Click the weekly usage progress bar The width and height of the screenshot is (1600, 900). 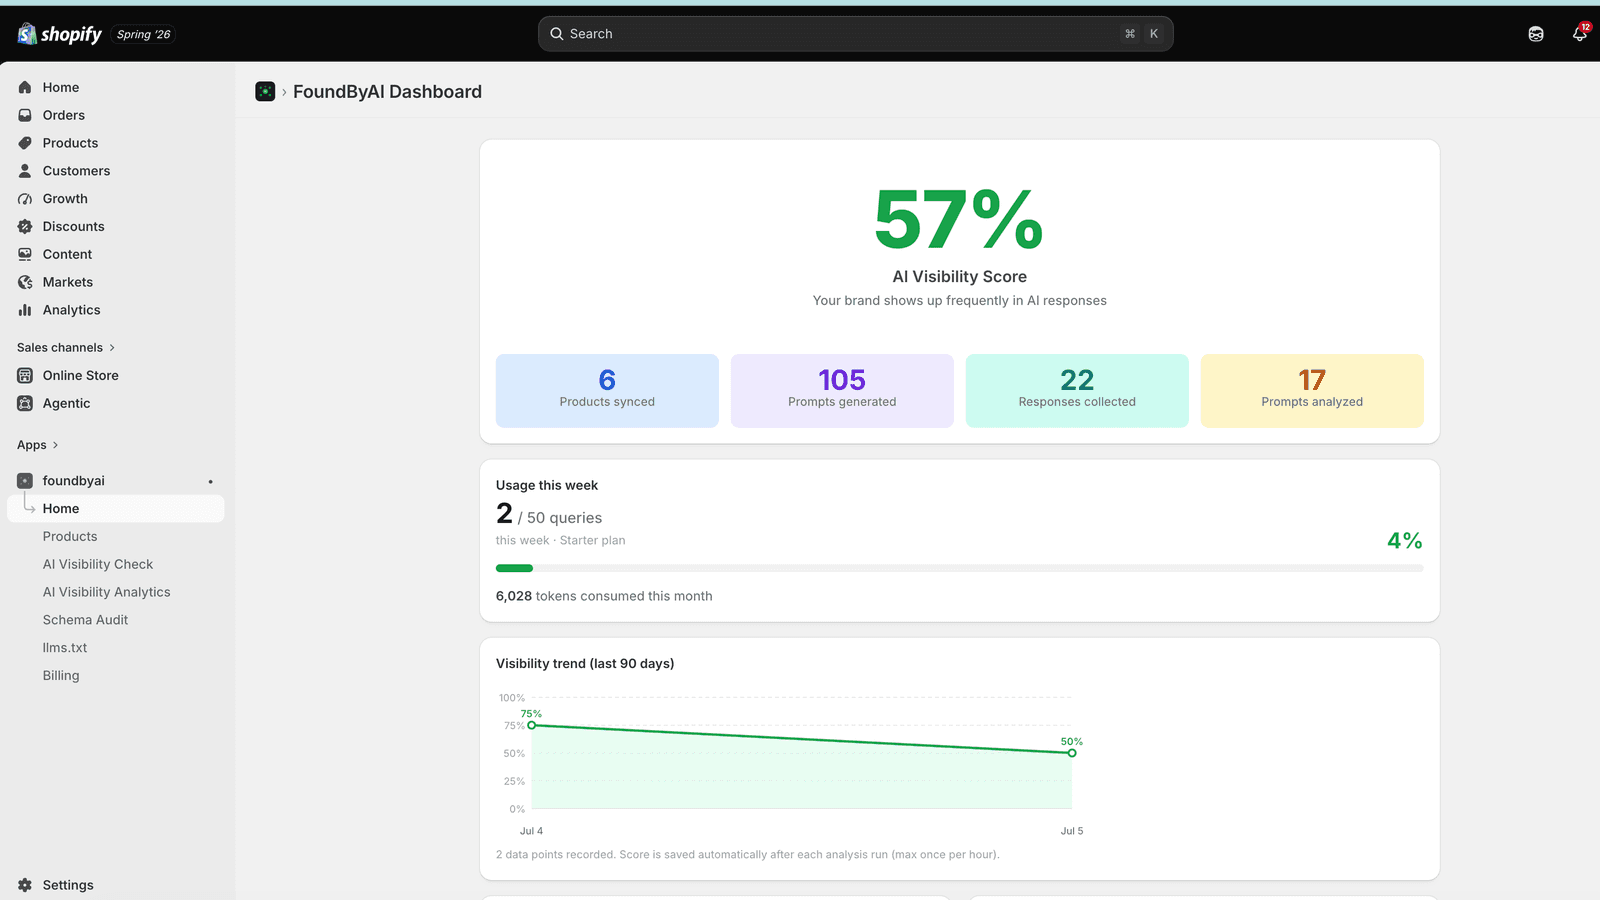tap(960, 568)
